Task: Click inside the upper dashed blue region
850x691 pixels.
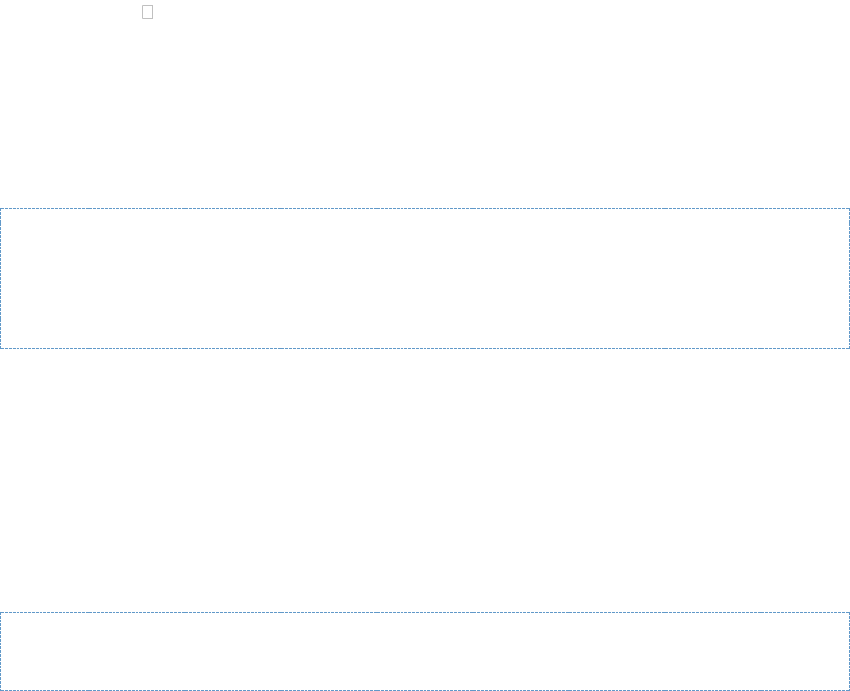Action: pyautogui.click(x=425, y=279)
